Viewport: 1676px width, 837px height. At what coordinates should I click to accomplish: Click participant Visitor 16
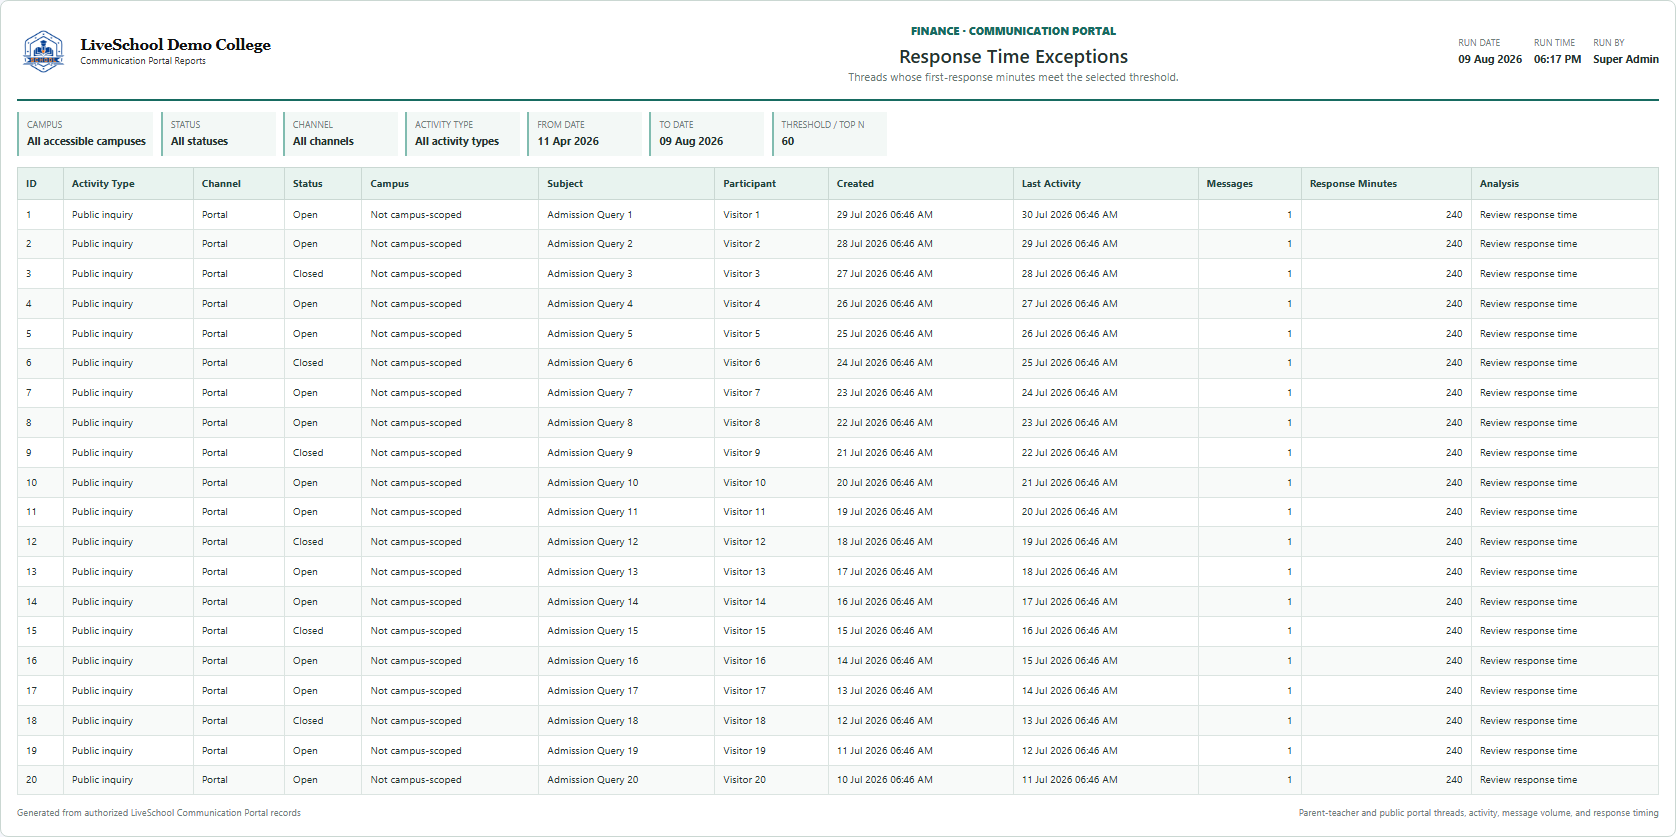click(x=745, y=661)
